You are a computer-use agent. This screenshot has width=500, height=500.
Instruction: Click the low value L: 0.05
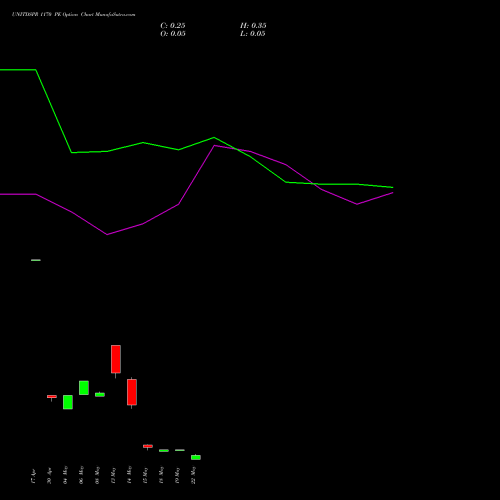(253, 34)
